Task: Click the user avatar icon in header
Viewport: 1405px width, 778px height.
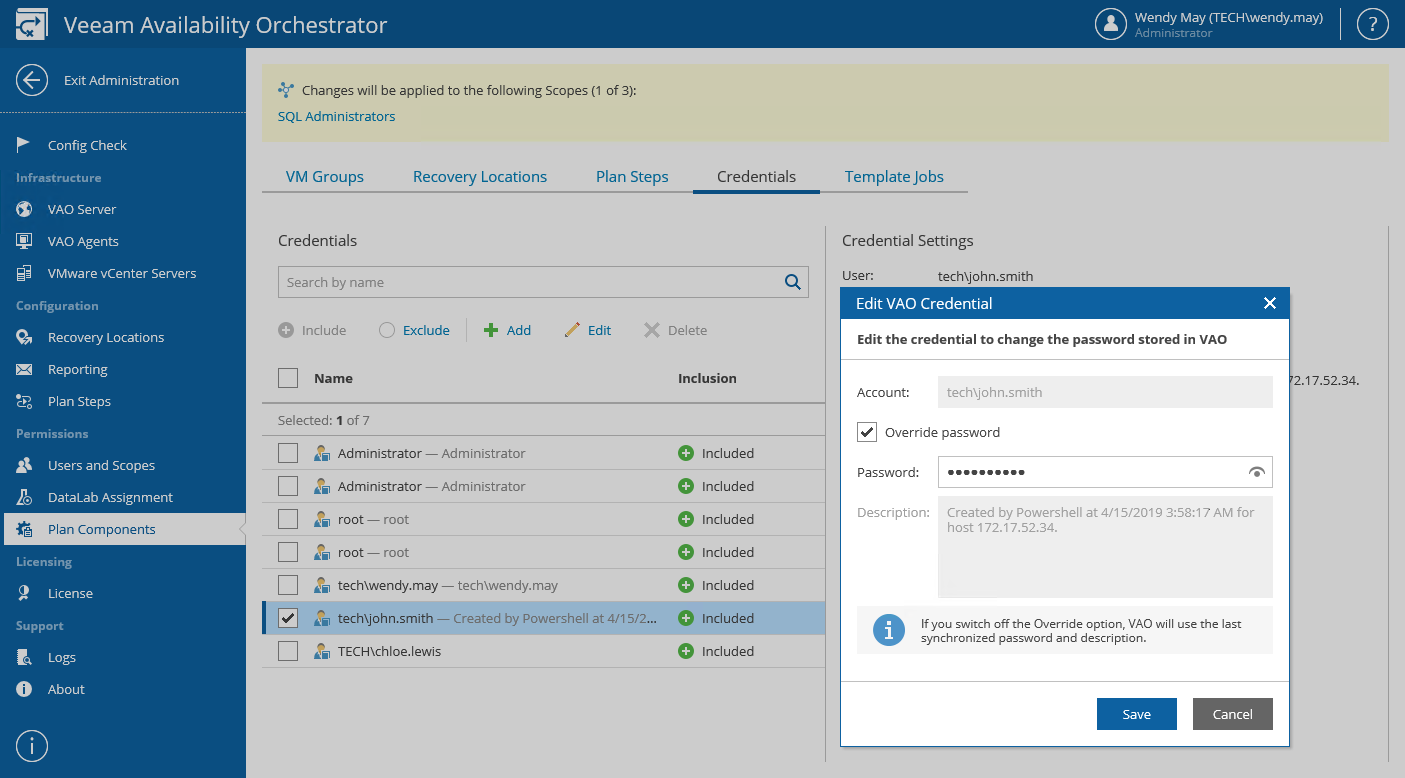Action: click(x=1111, y=25)
